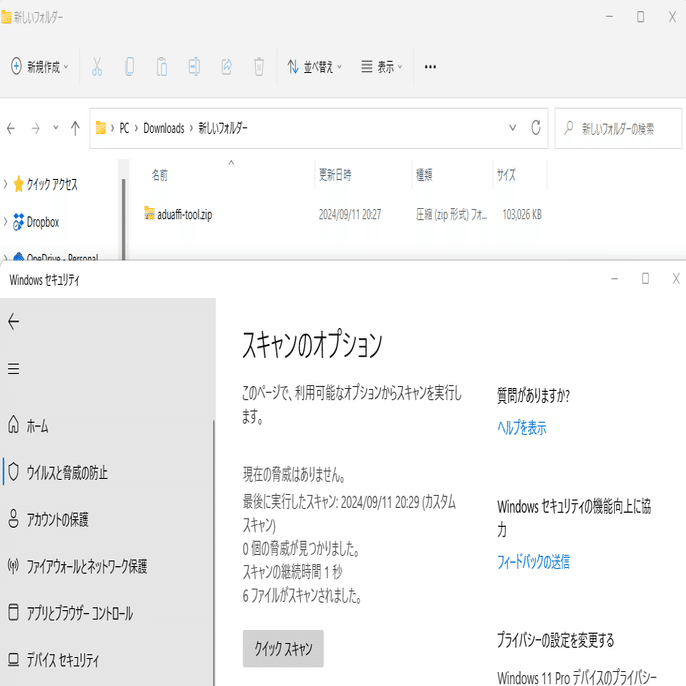
Task: Close the 新しいフォルダー Explorer window
Action: click(672, 17)
